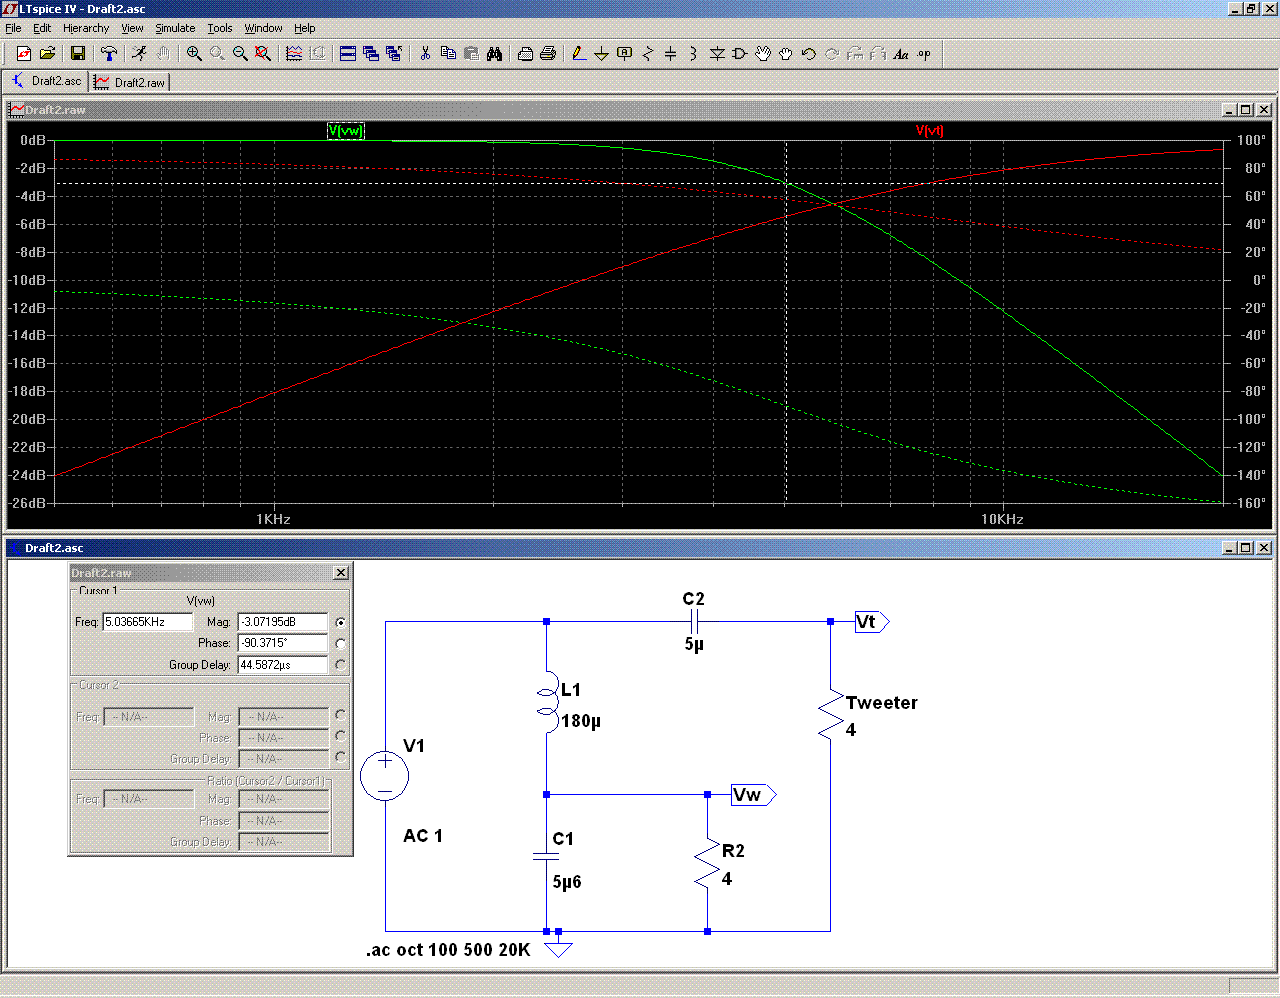Open the Hierarchy menu
Image resolution: width=1280 pixels, height=998 pixels.
(x=86, y=28)
